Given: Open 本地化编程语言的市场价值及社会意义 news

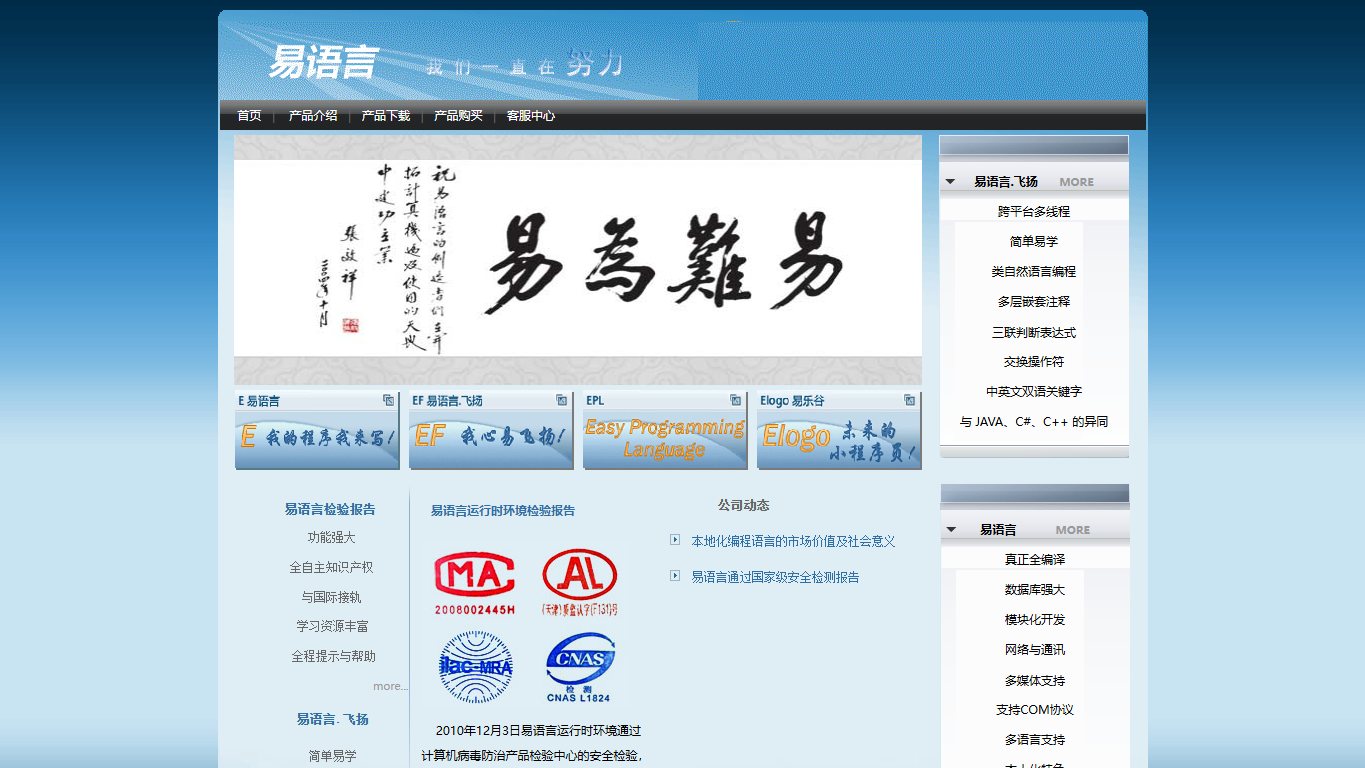Looking at the screenshot, I should coord(793,541).
